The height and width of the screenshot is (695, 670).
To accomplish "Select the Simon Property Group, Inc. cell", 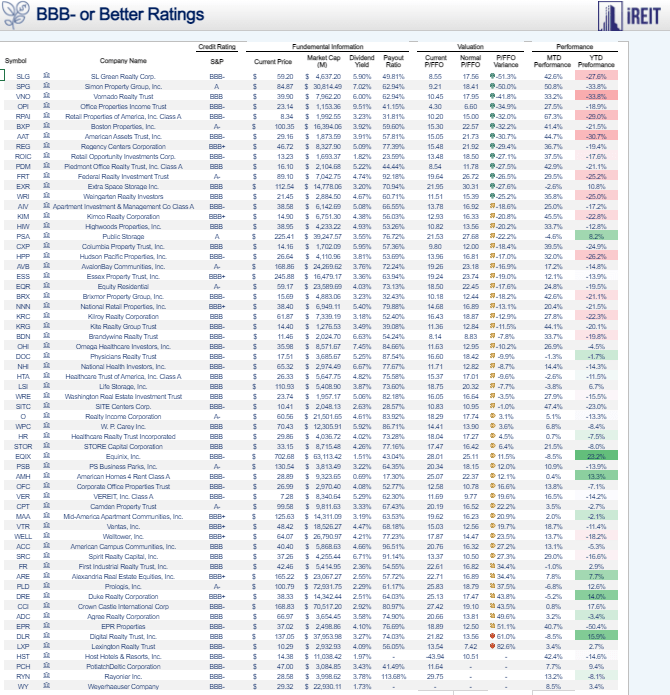I will click(x=123, y=86).
